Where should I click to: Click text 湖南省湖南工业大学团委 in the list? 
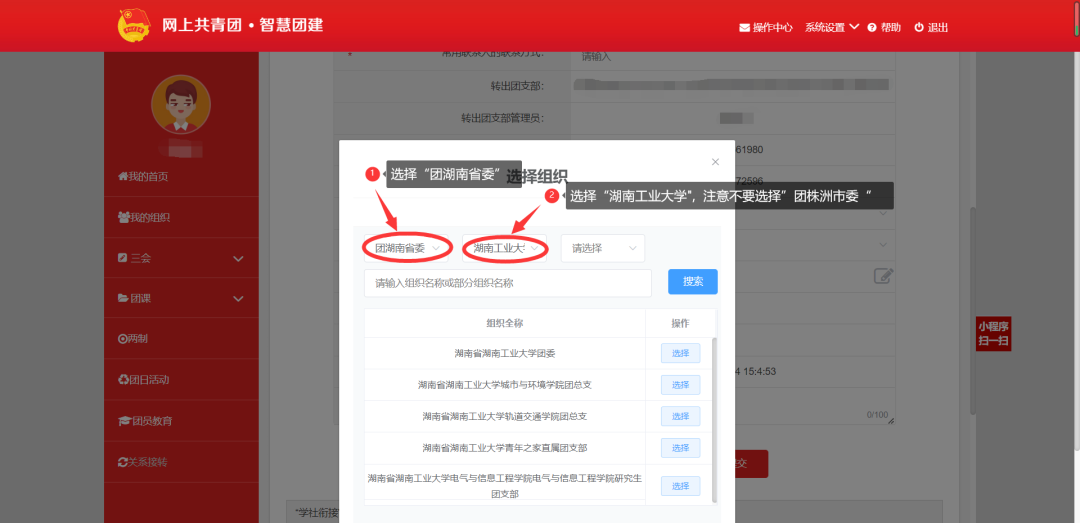coord(504,353)
